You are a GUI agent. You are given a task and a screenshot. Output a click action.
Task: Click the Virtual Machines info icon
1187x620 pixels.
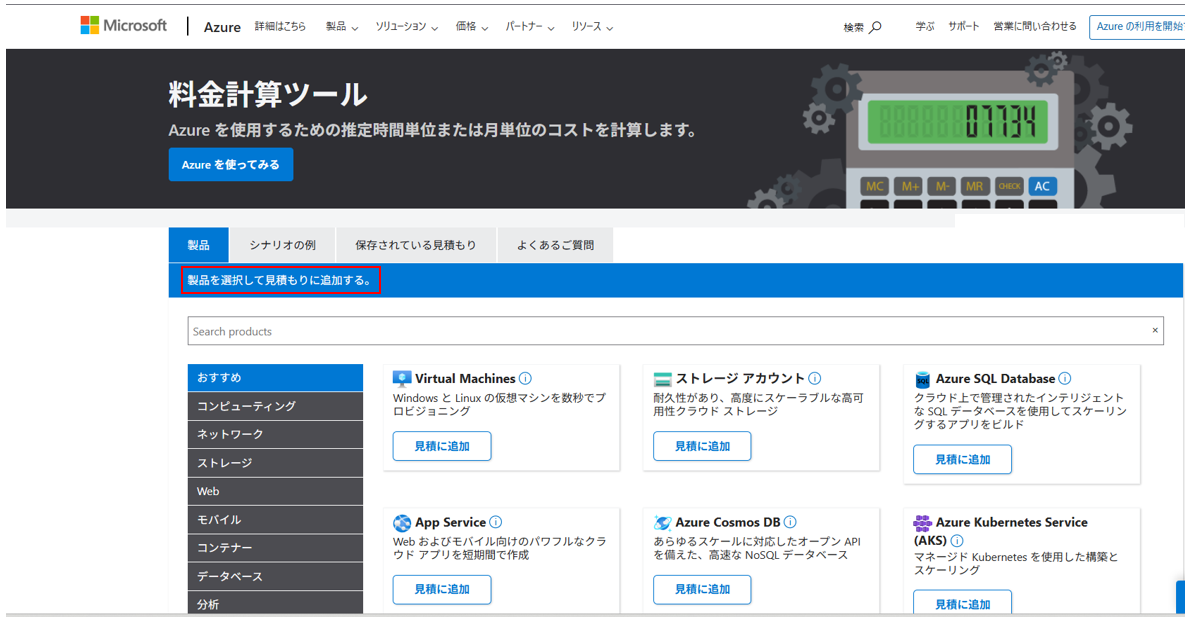pyautogui.click(x=526, y=379)
